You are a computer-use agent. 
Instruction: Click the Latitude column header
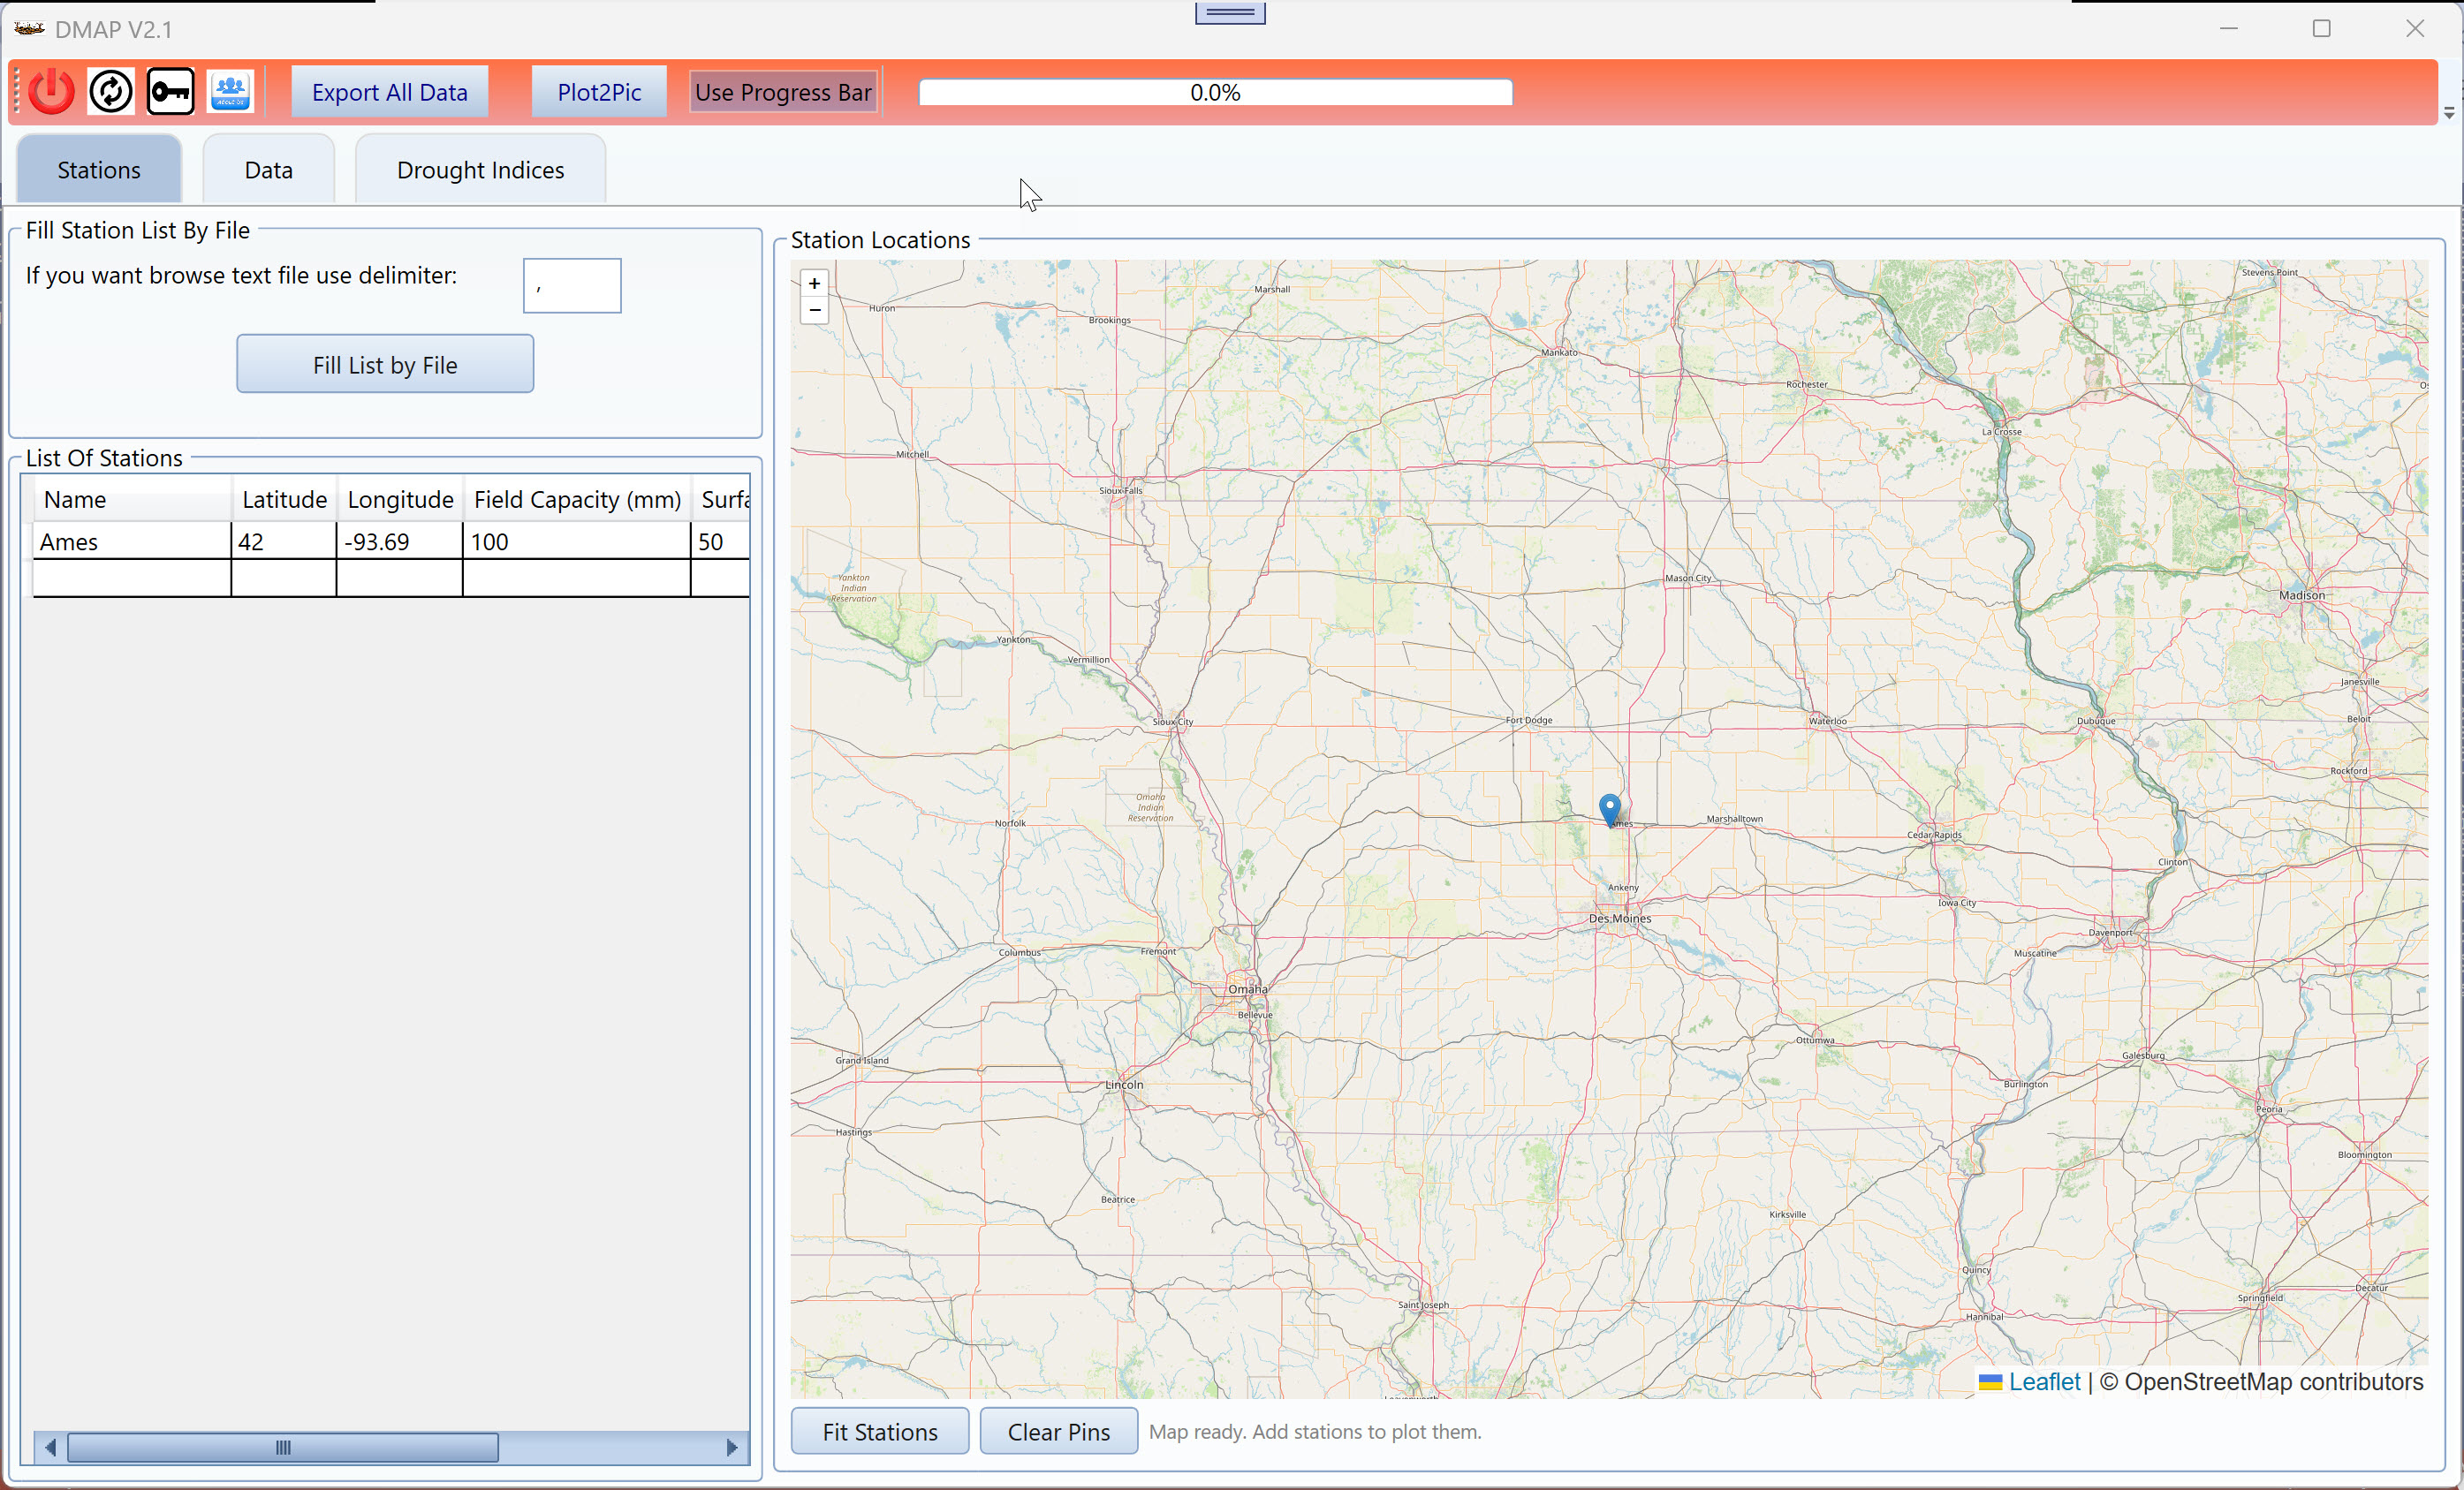[284, 500]
